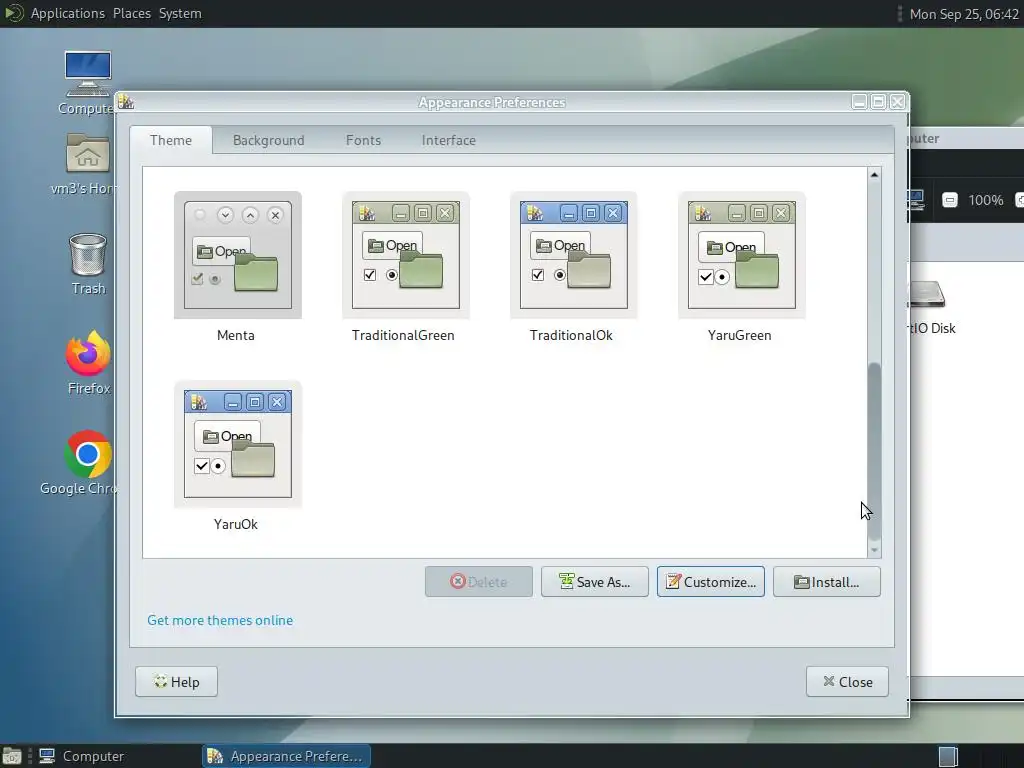Click the YaruGreen theme label
Screen dimensions: 1024x768
739,336
